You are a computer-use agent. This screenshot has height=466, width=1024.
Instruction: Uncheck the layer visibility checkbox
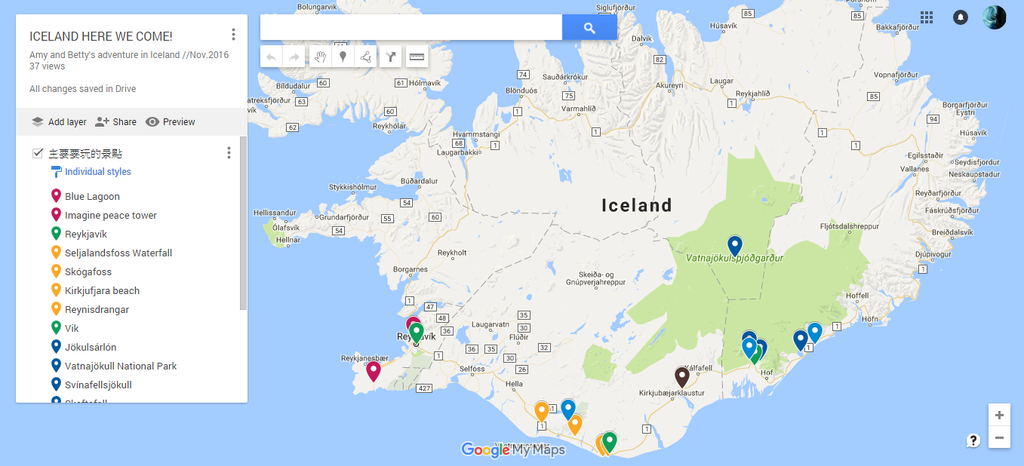(x=38, y=153)
